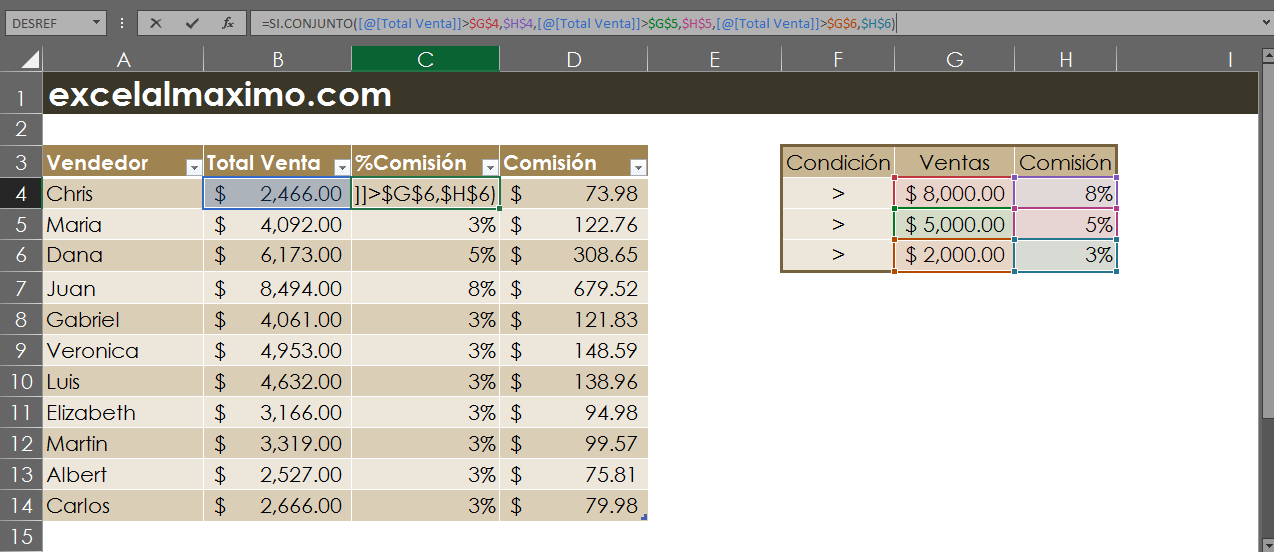1274x552 pixels.
Task: Click the 8,494.00 total venta cell
Action: 277,289
